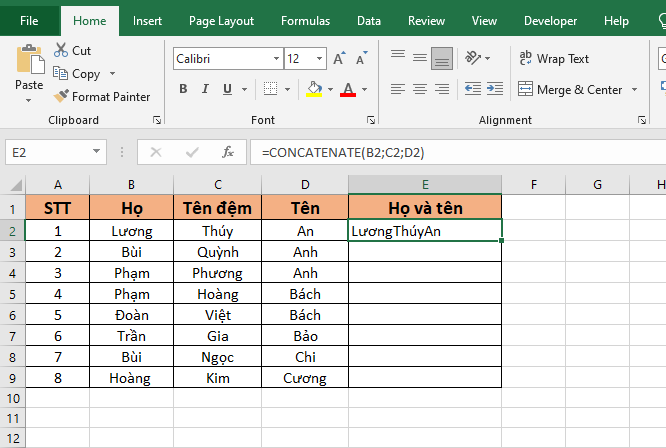Viewport: 666px width, 448px height.
Task: Click the formula bar with CONCATENATE formula
Action: [x=458, y=152]
